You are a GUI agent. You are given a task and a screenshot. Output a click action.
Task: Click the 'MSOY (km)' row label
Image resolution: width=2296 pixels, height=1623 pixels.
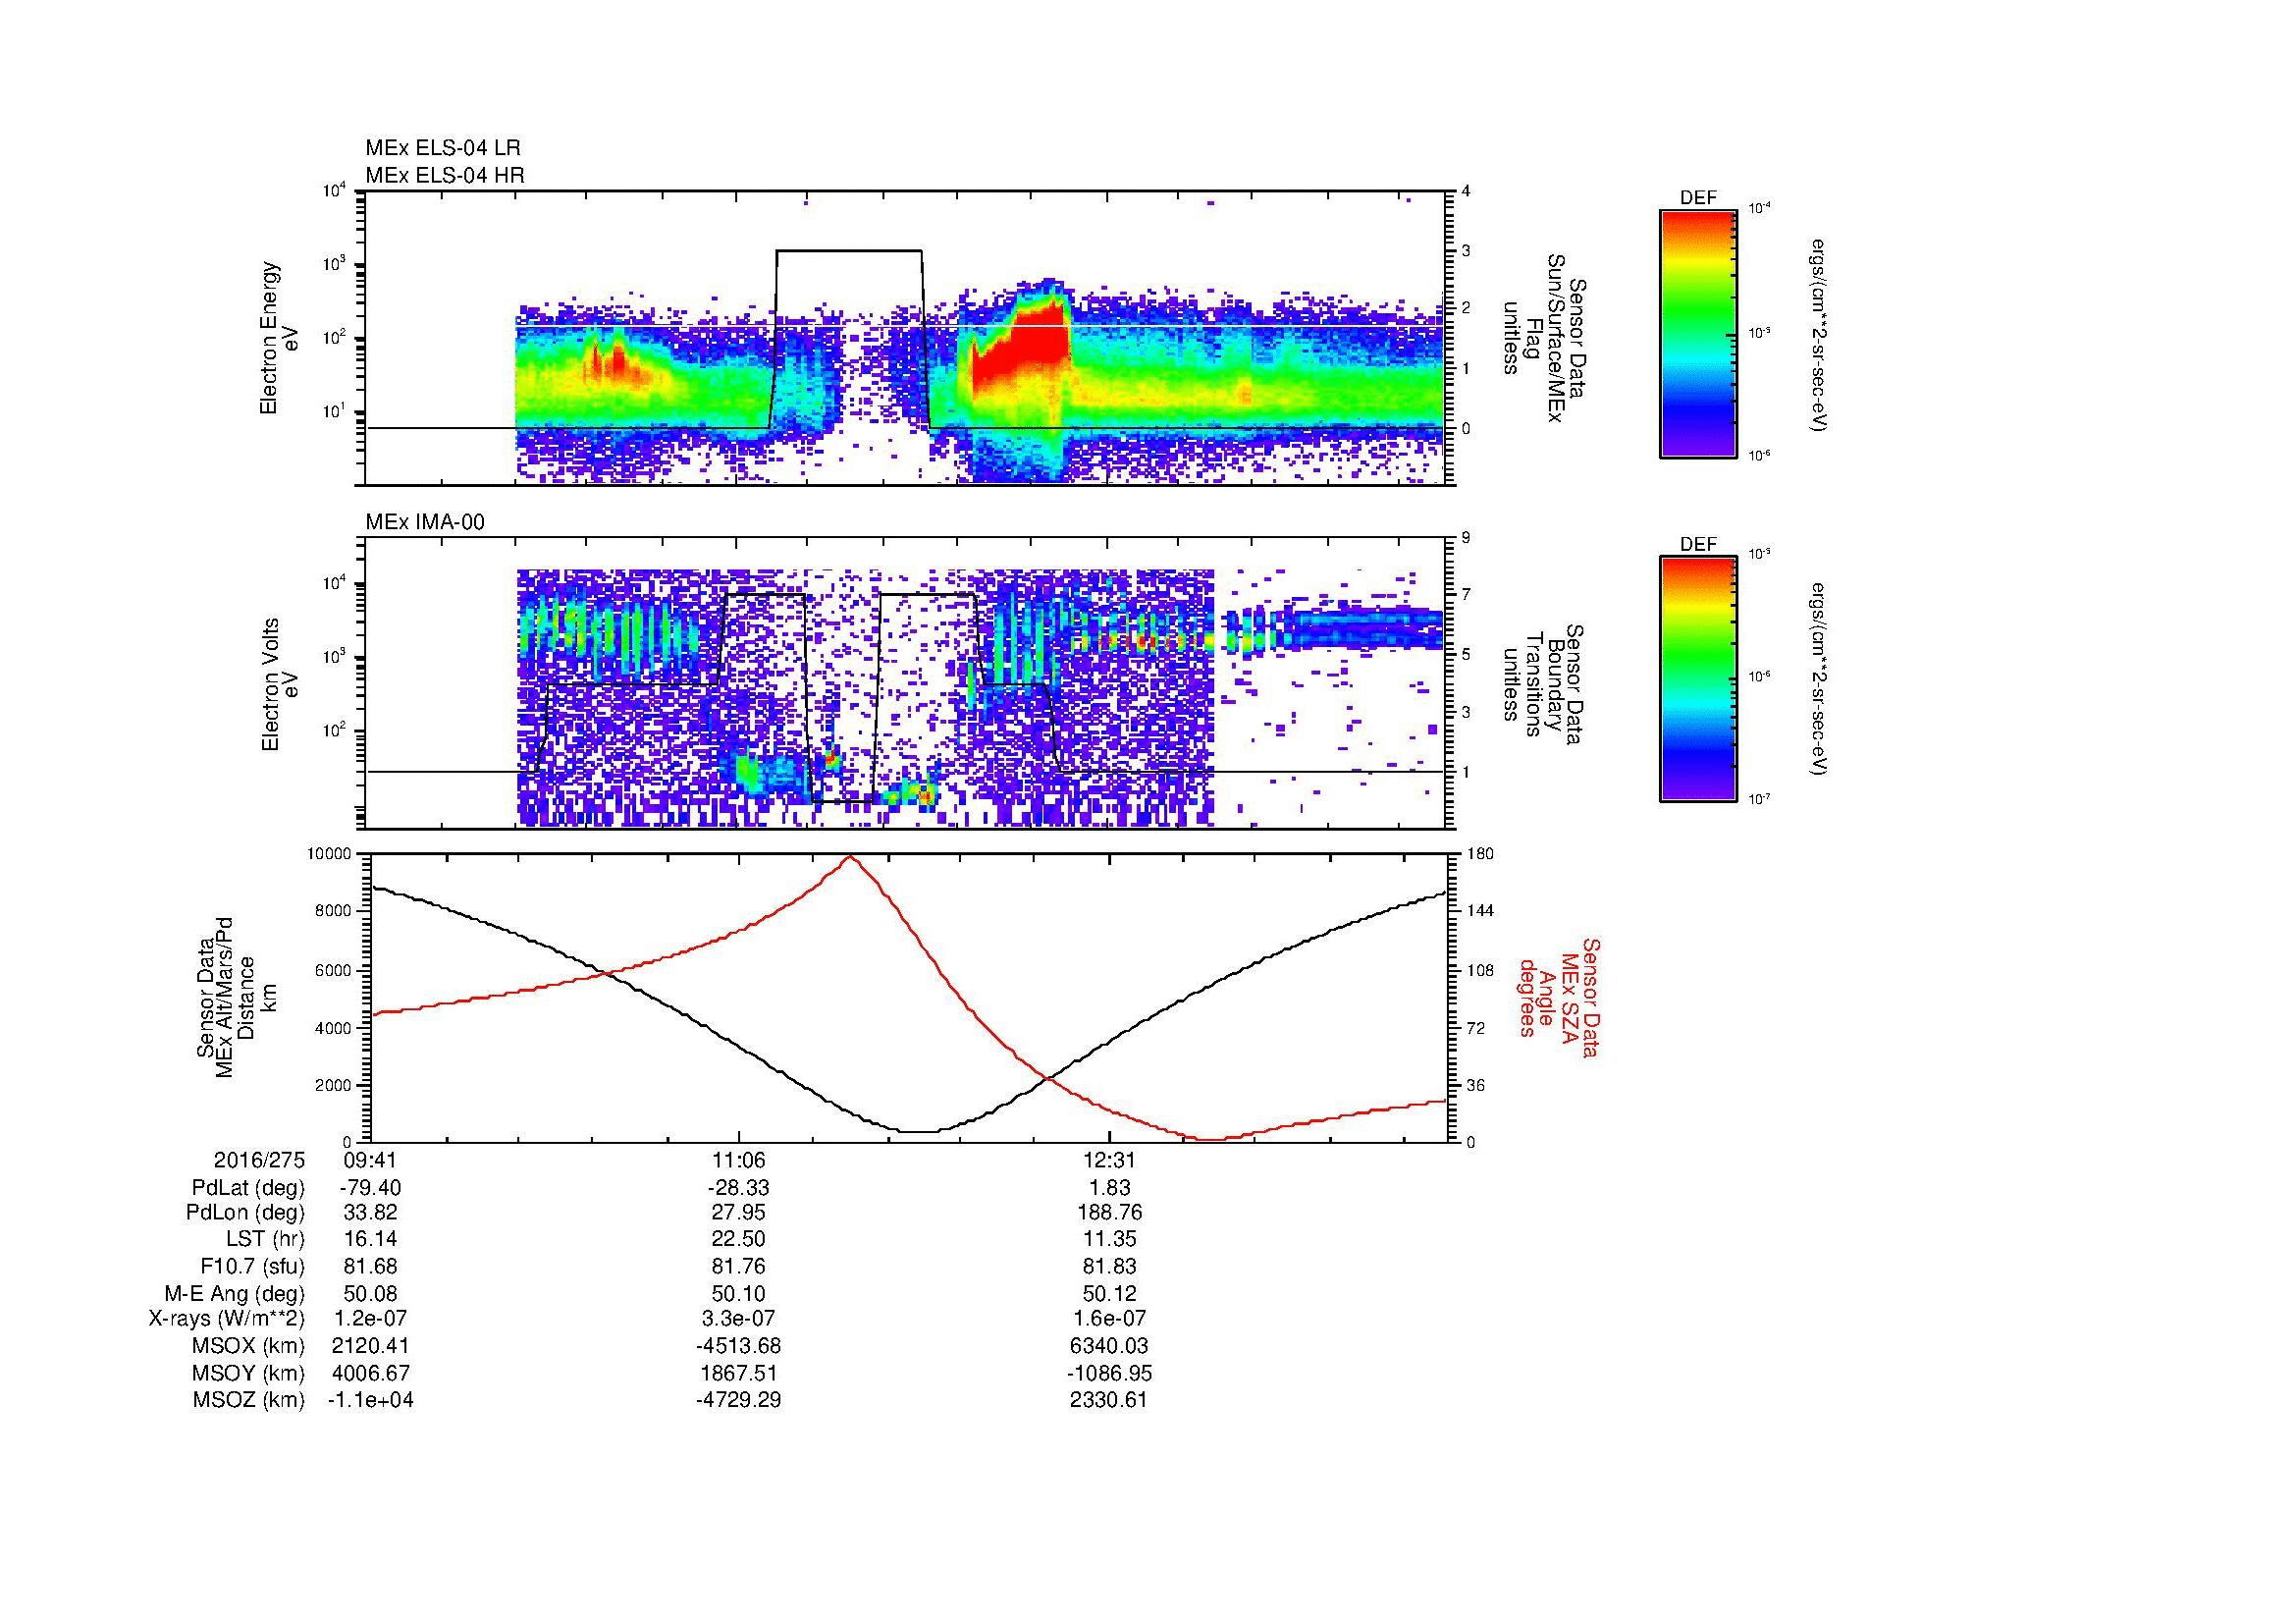point(248,1373)
